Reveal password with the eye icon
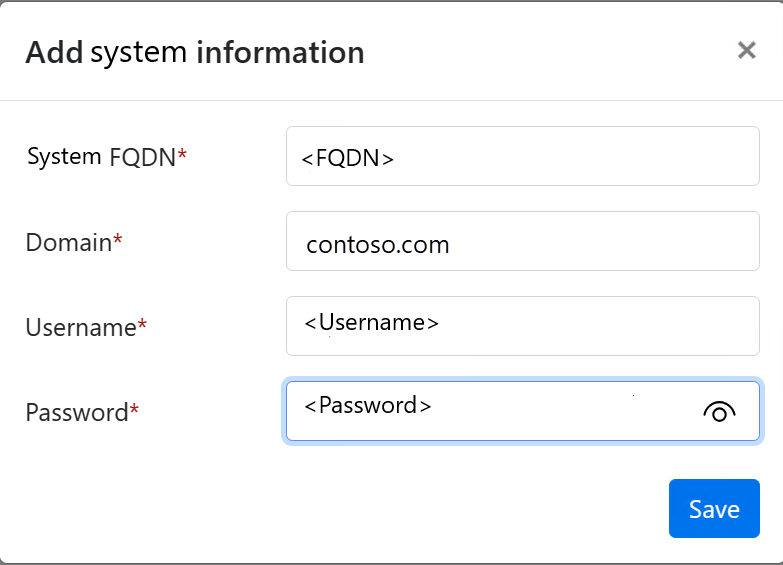Image resolution: width=783 pixels, height=565 pixels. click(719, 411)
